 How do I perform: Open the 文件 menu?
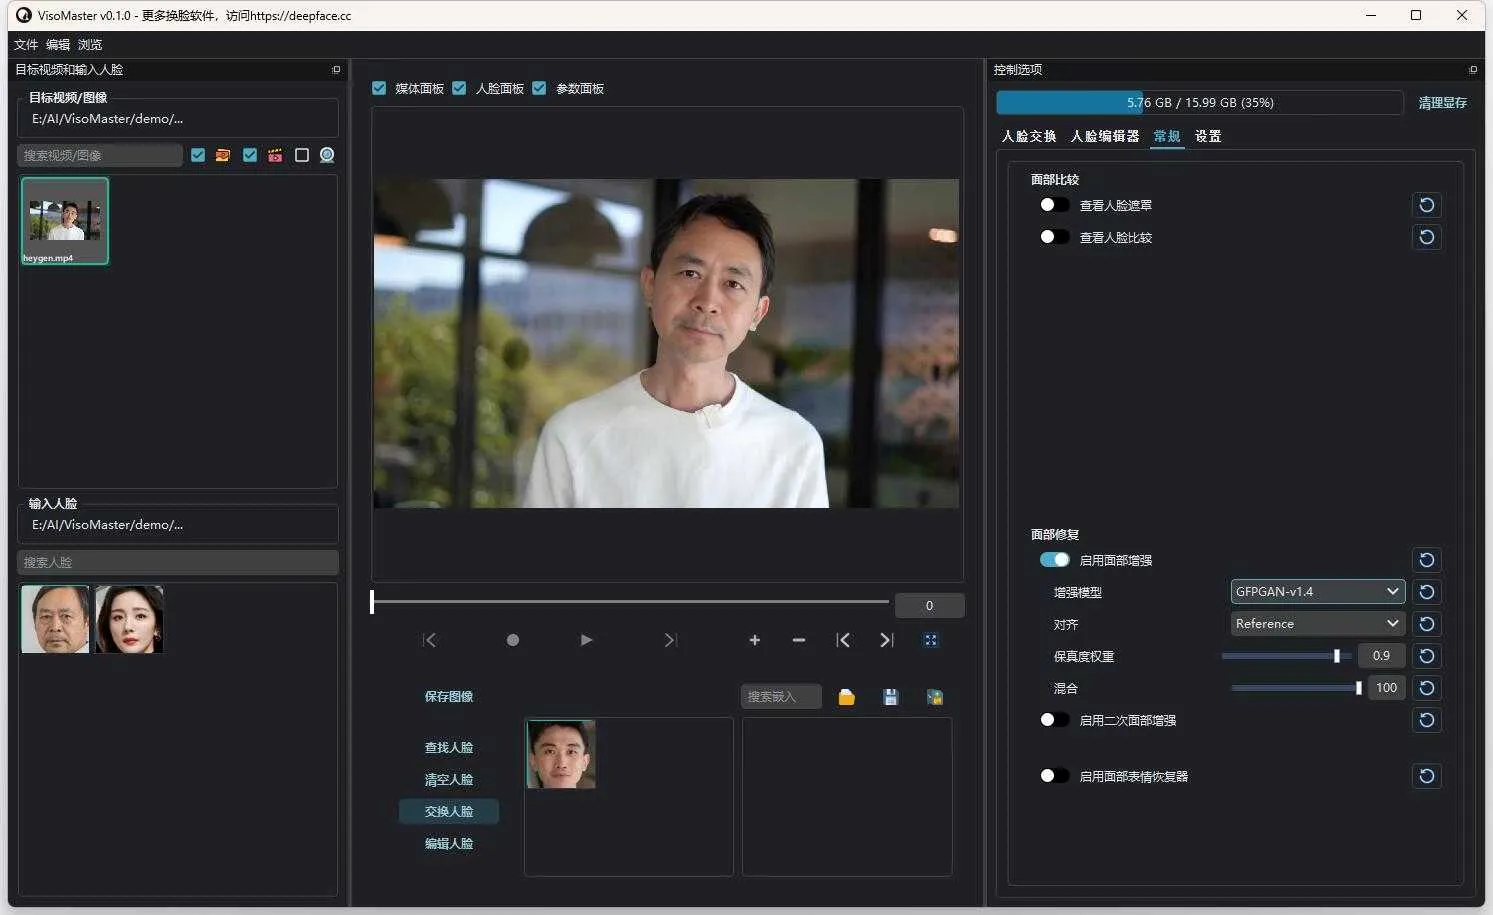[26, 45]
